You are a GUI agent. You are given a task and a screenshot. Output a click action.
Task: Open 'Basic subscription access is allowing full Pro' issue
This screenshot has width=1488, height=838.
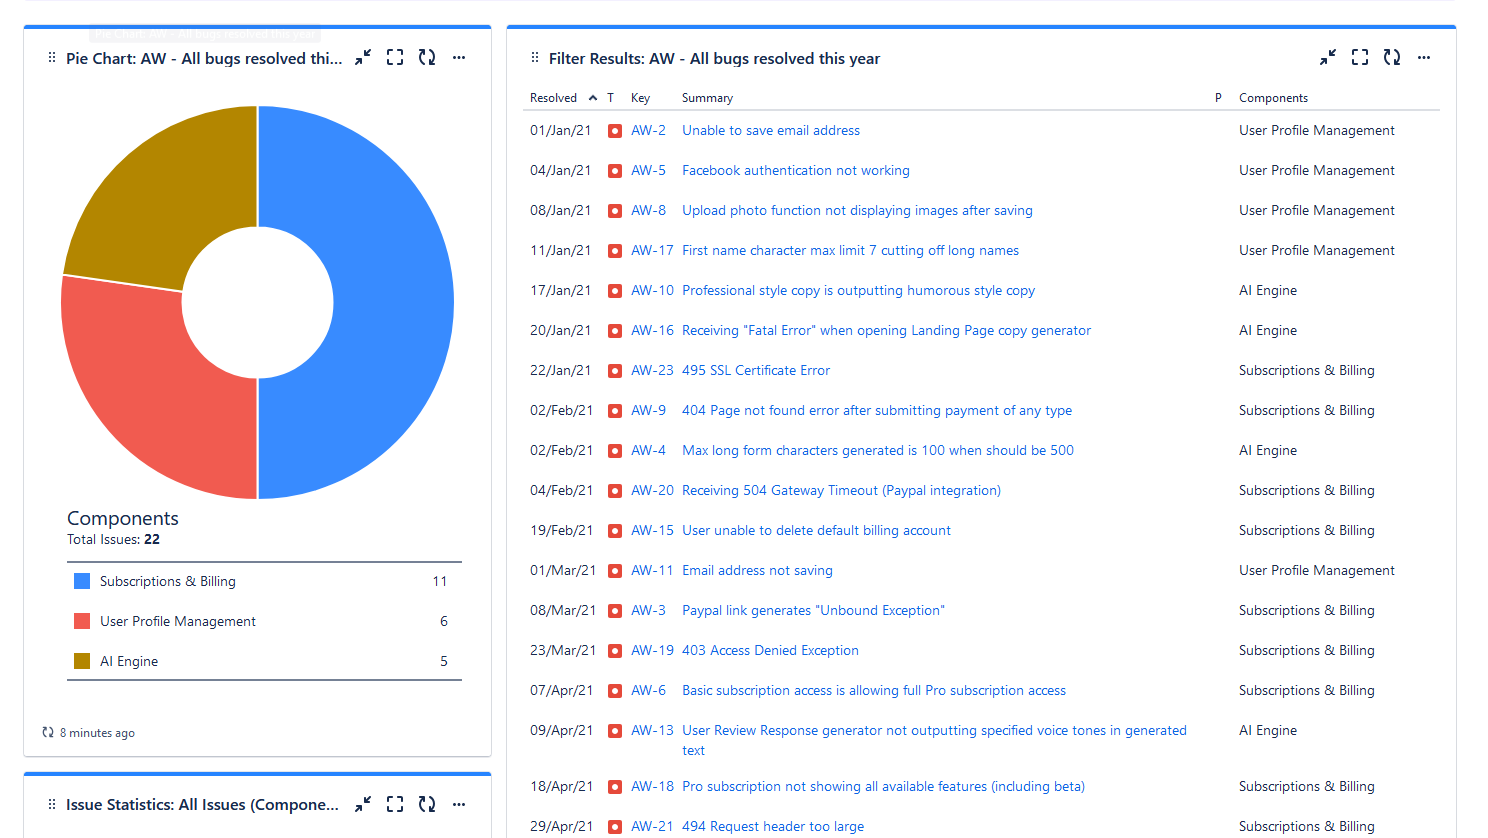point(874,690)
